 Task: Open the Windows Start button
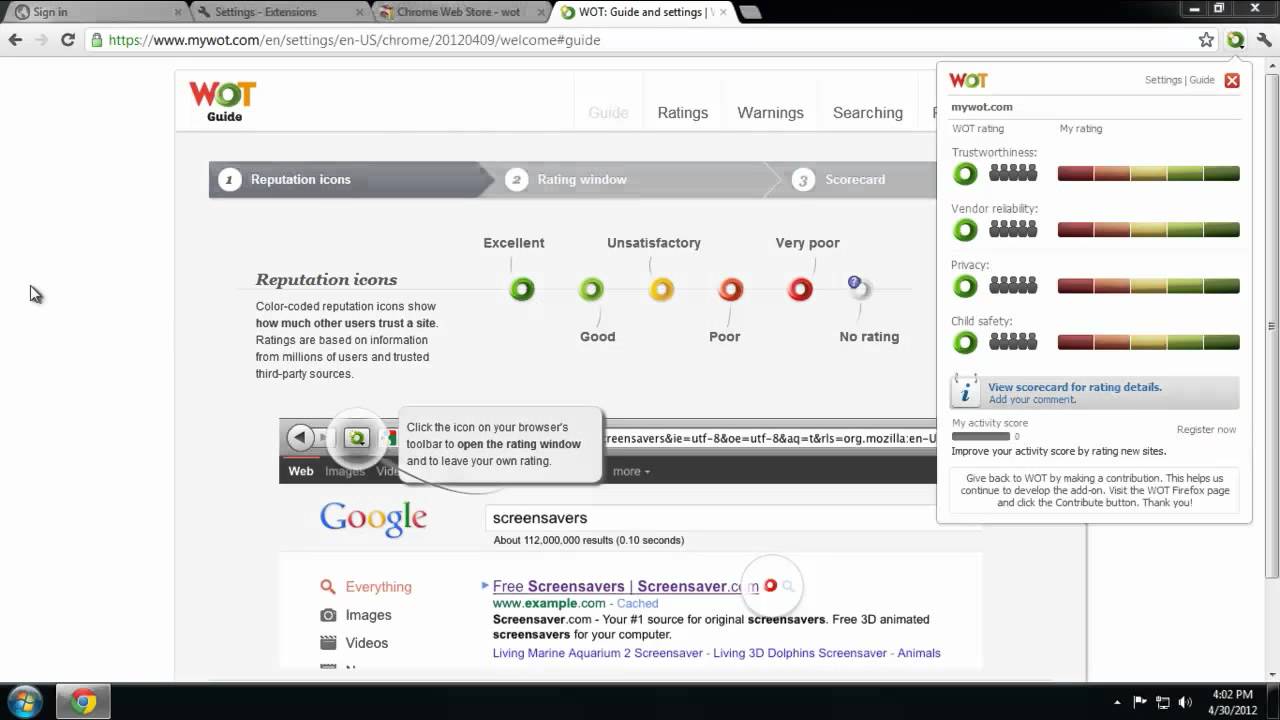coord(23,701)
